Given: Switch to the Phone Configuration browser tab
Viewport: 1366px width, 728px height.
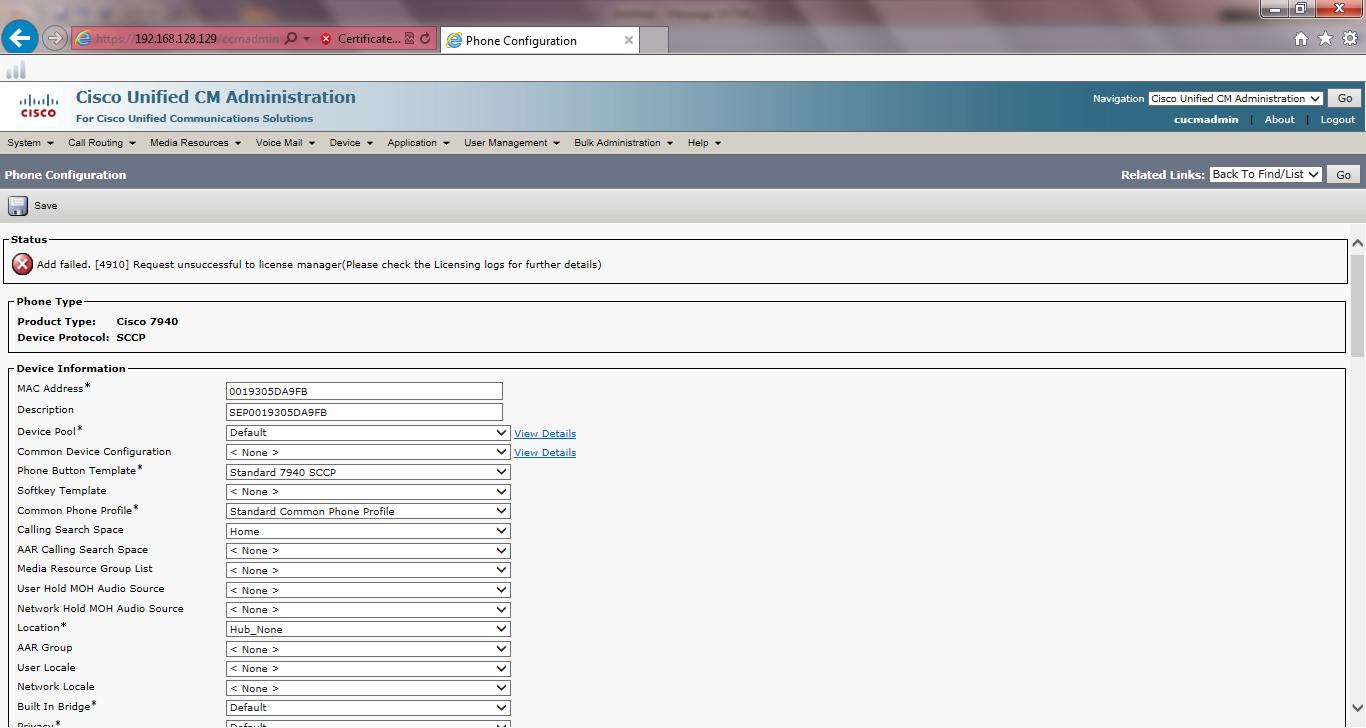Looking at the screenshot, I should coord(539,40).
